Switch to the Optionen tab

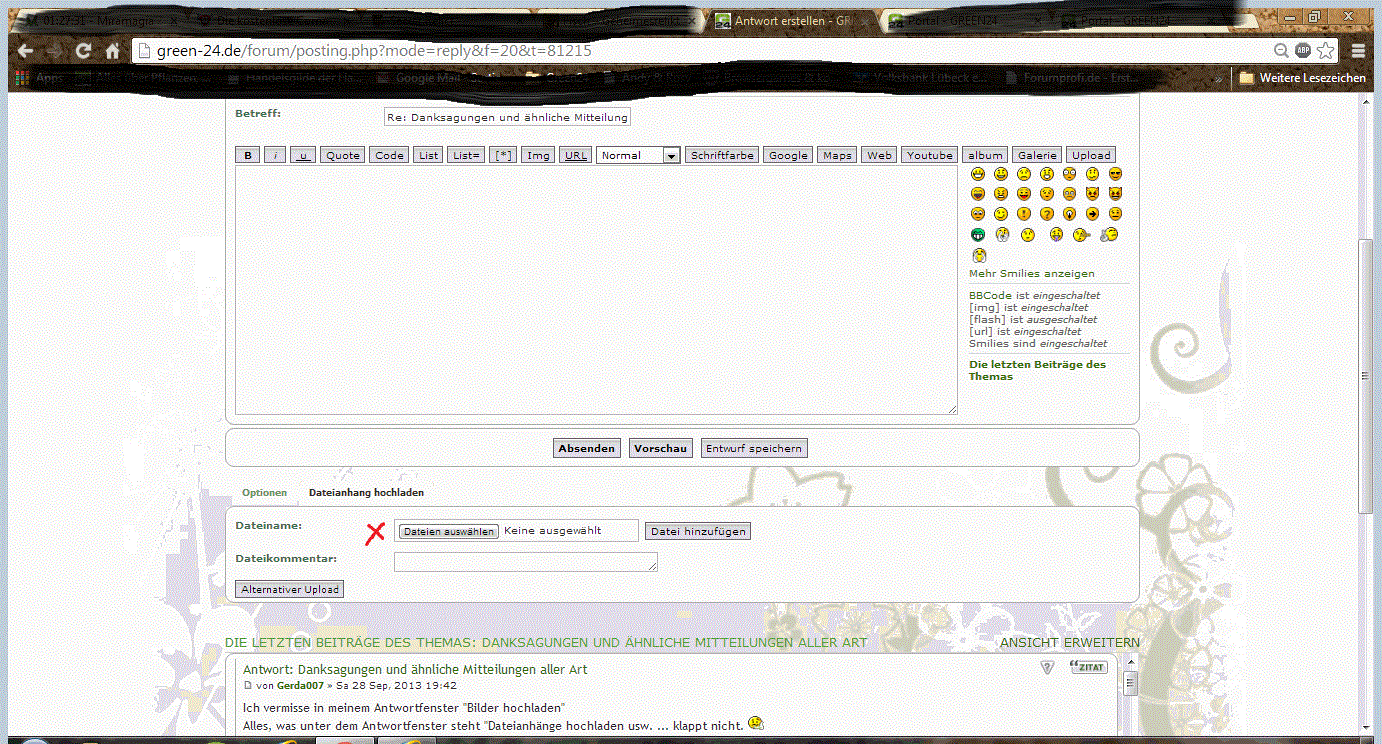(264, 493)
